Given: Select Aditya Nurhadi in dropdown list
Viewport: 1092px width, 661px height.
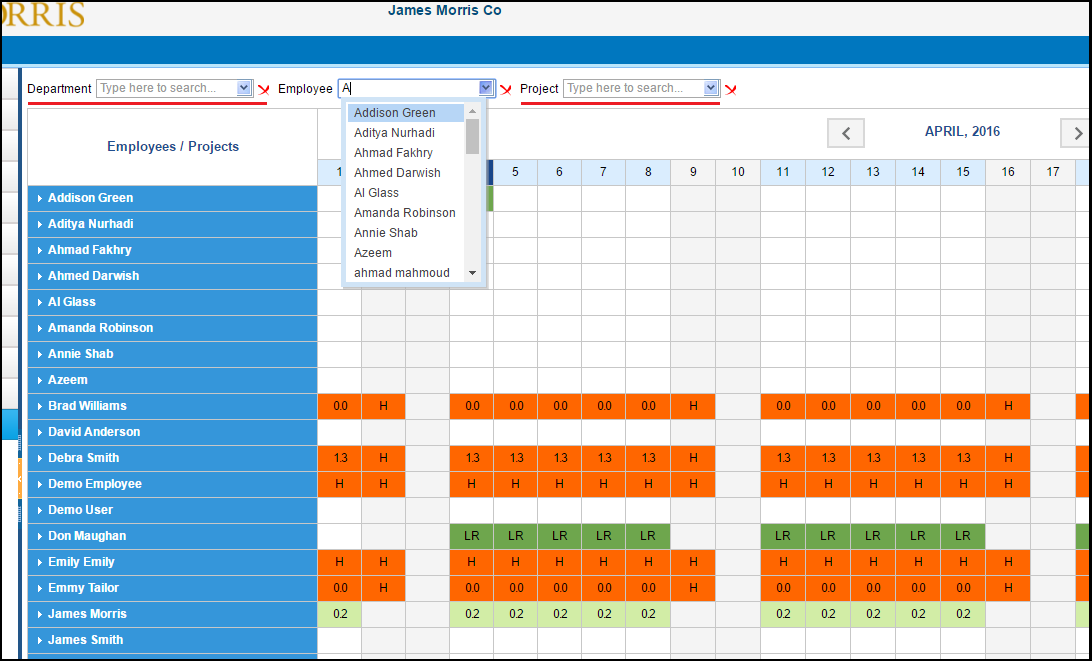Looking at the screenshot, I should tap(405, 133).
